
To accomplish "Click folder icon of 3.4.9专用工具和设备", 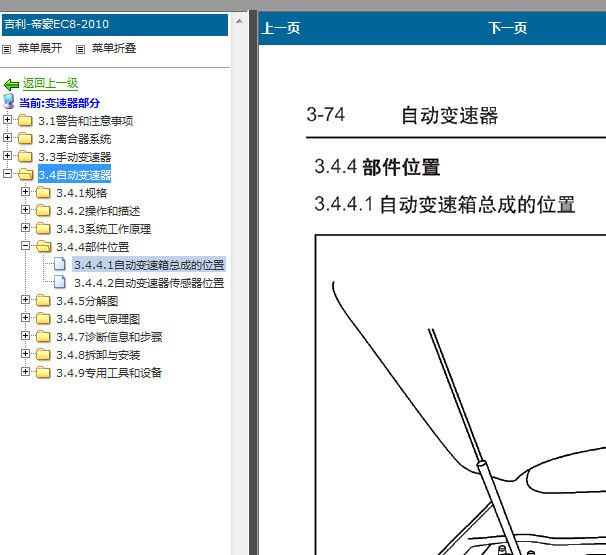I will pos(43,373).
